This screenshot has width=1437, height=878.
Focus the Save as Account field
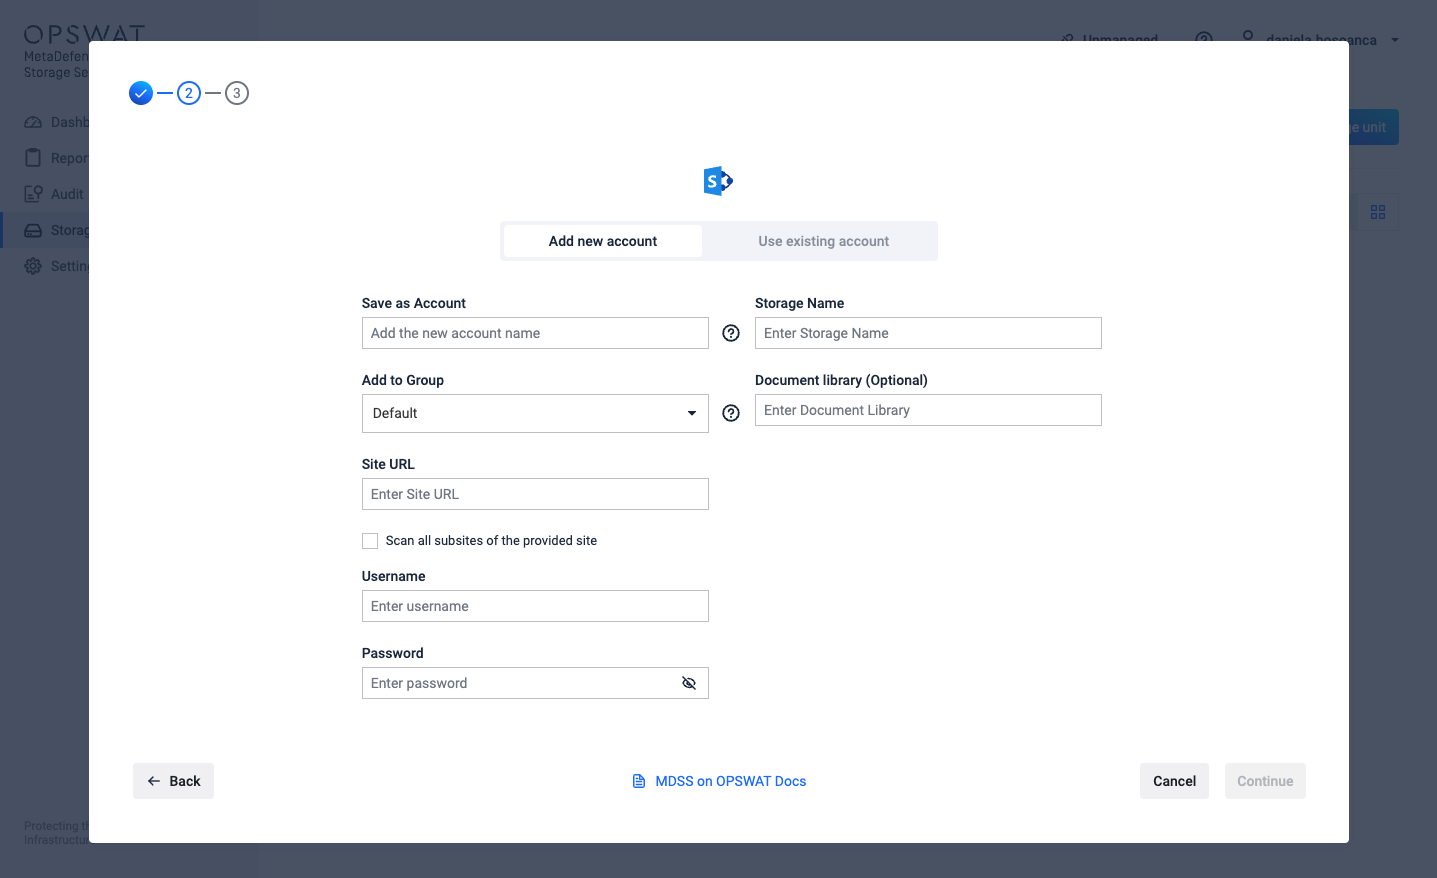(535, 333)
